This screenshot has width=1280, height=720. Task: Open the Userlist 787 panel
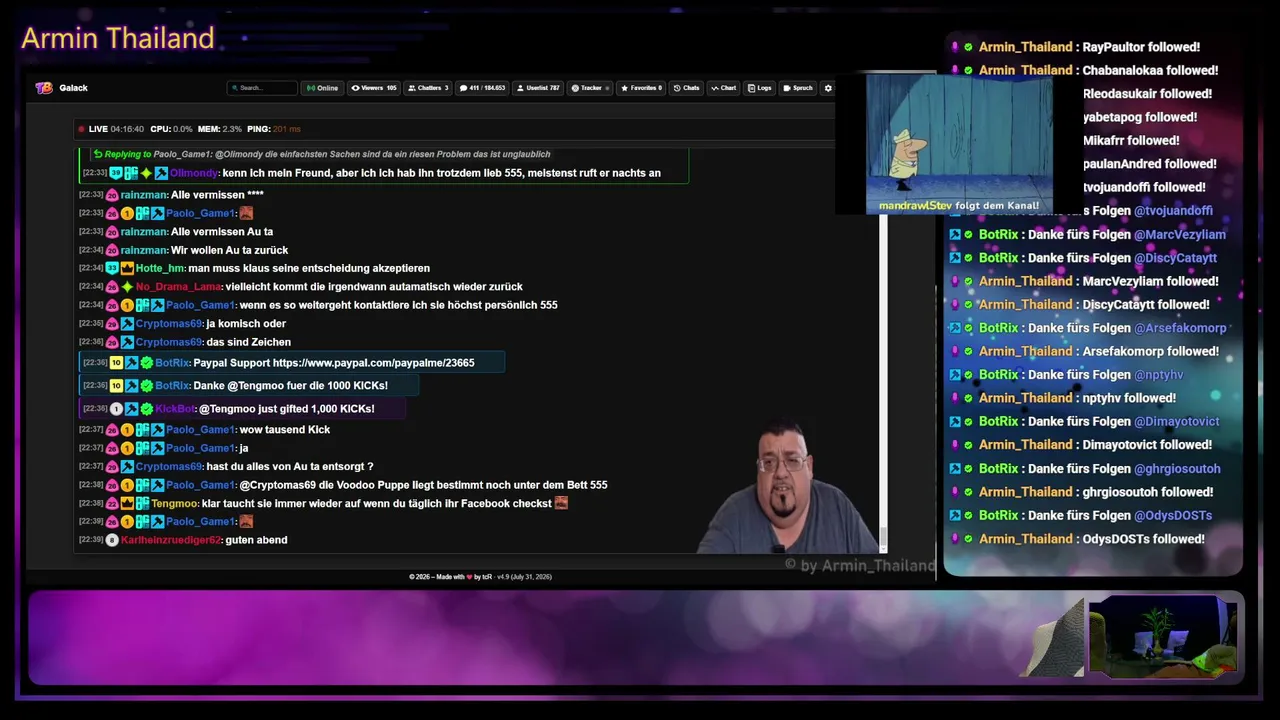538,88
